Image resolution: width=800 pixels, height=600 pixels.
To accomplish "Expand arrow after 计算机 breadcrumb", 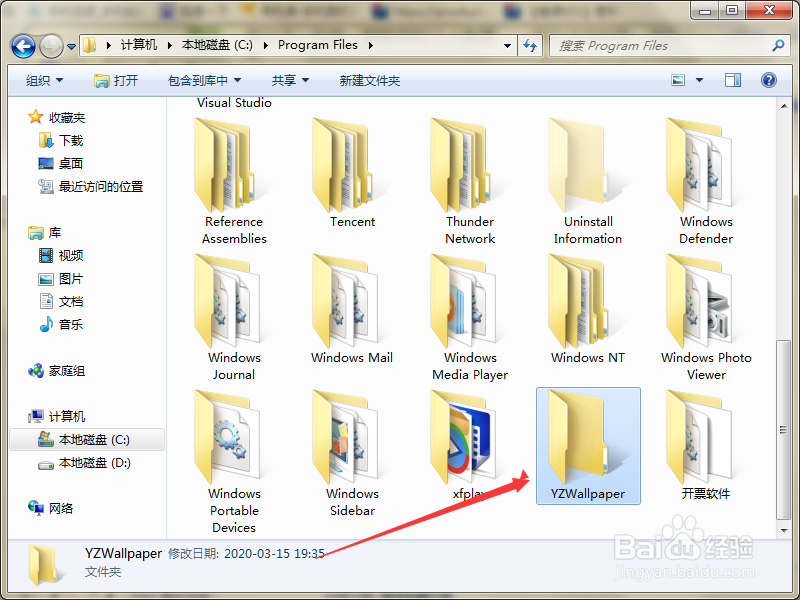I will (x=169, y=45).
